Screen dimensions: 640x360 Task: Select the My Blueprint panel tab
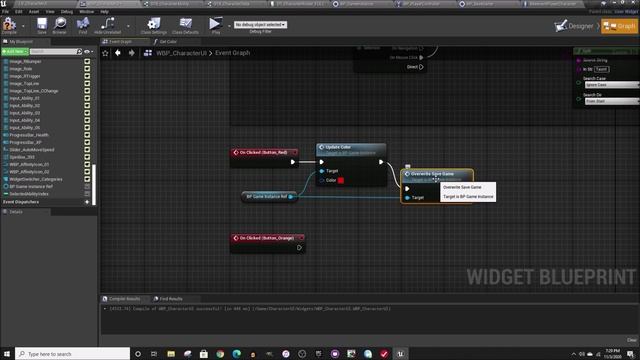coord(21,42)
